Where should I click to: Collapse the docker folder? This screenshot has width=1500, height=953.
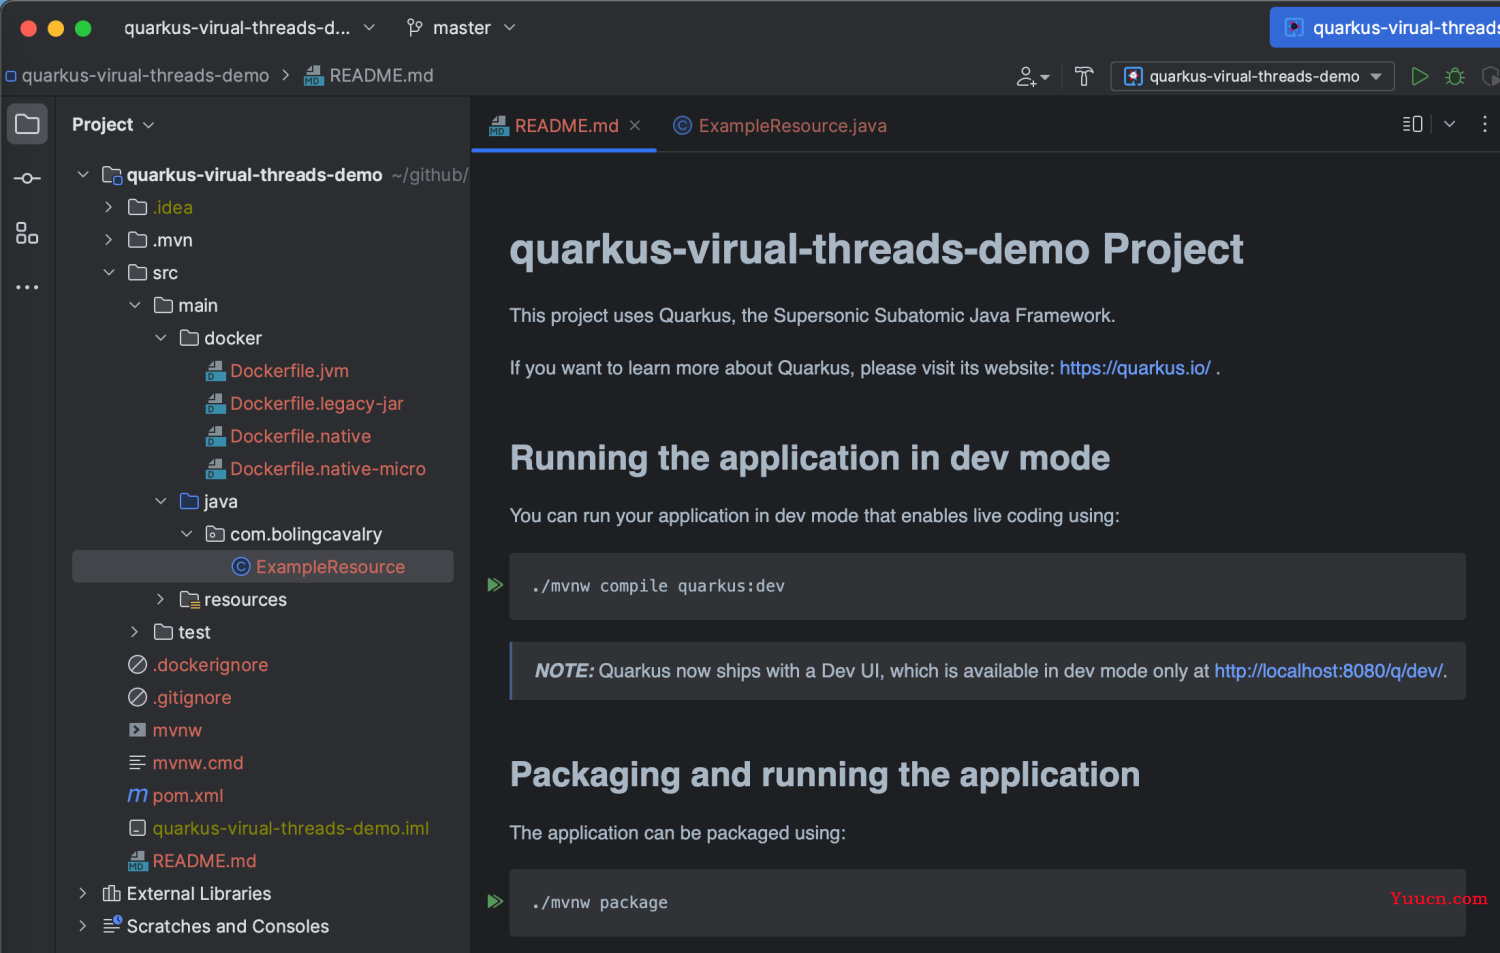click(x=161, y=338)
